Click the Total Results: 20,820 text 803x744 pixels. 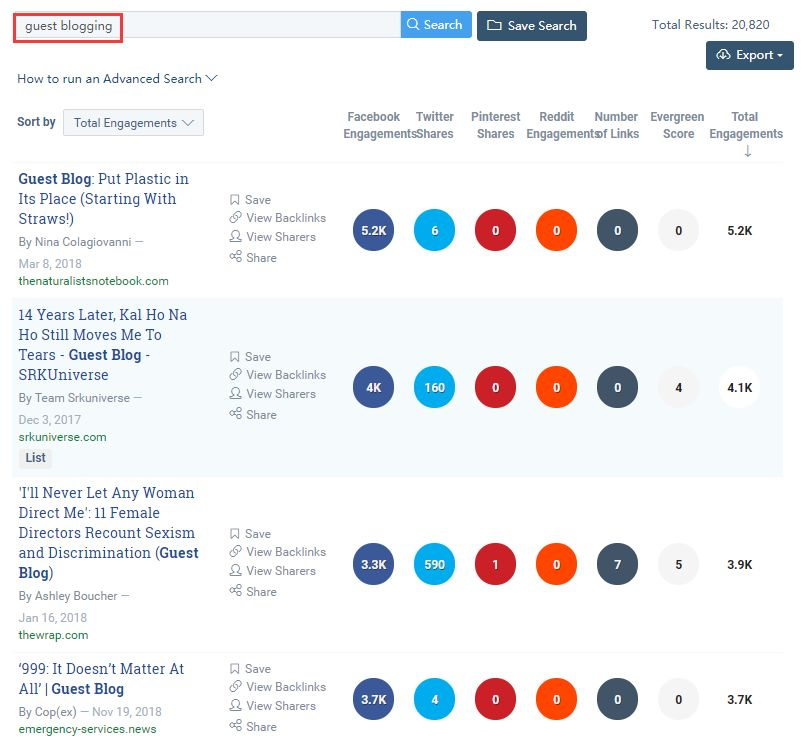711,25
